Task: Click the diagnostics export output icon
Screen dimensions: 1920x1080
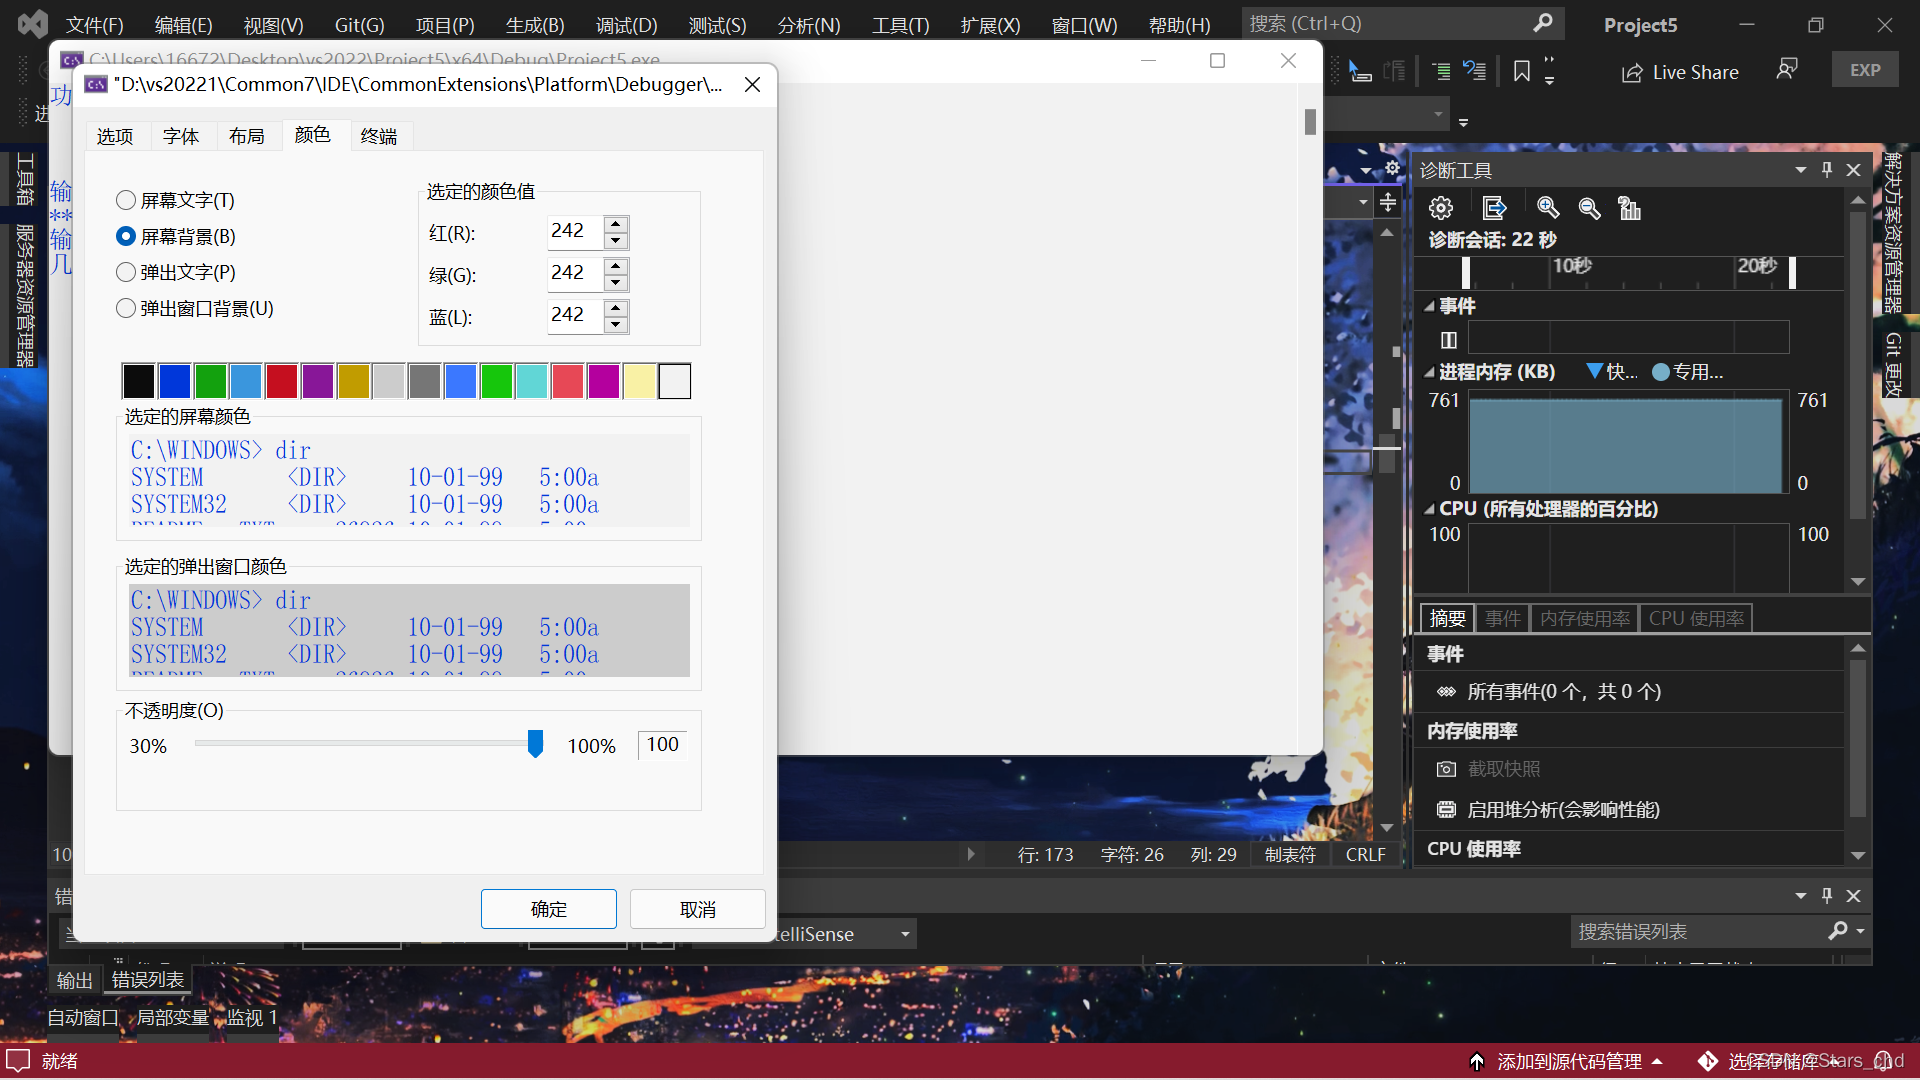Action: coord(1494,208)
